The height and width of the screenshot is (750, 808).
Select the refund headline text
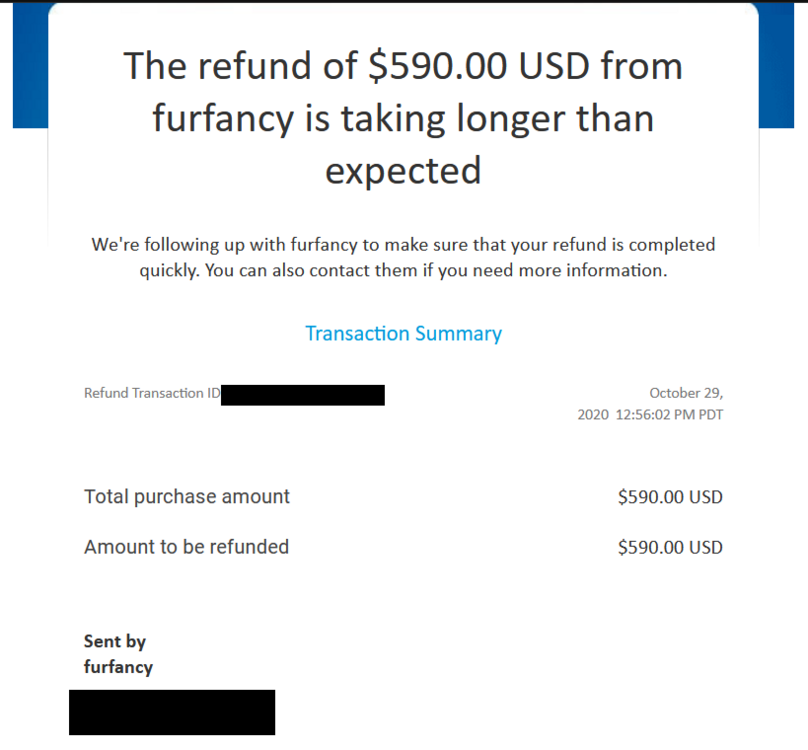403,118
